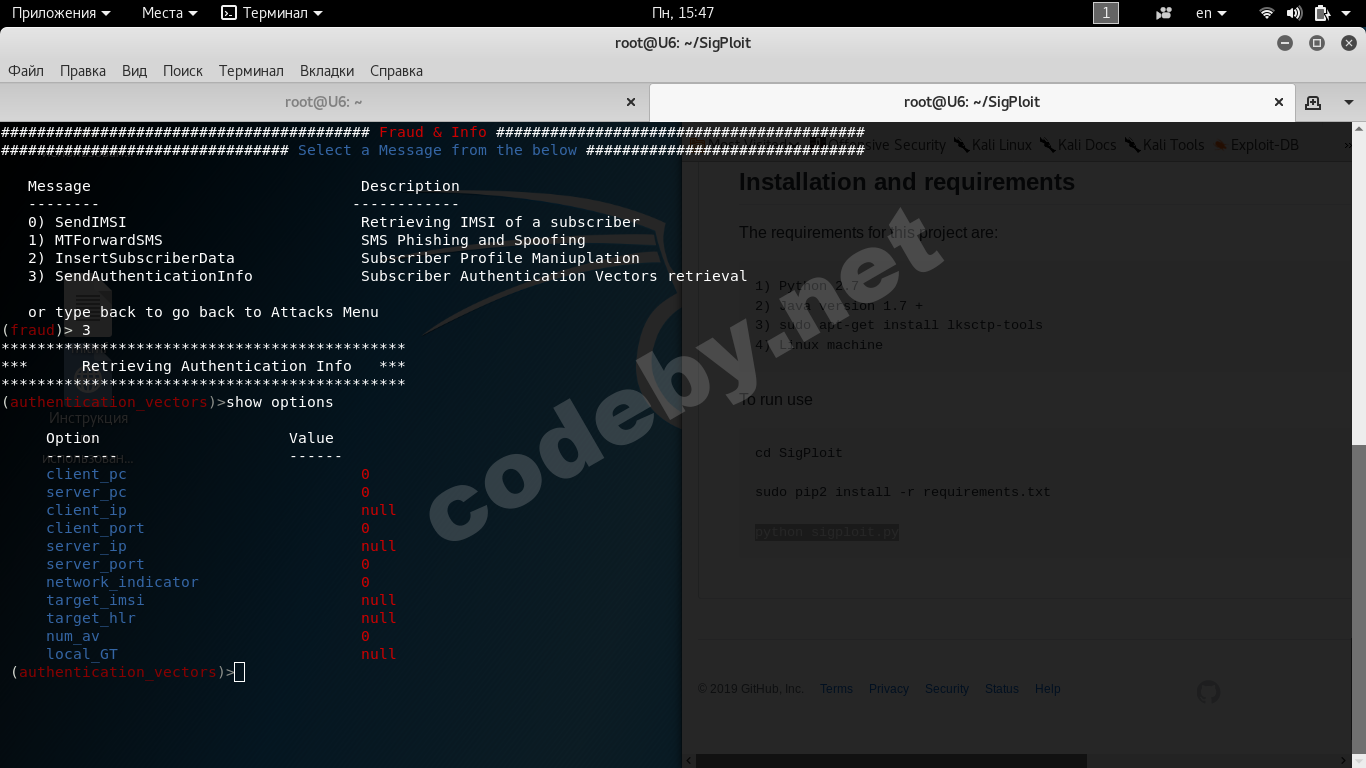The height and width of the screenshot is (768, 1366).
Task: Click the 'sudo pip2 install -r requirements.txt' line
Action: point(902,492)
